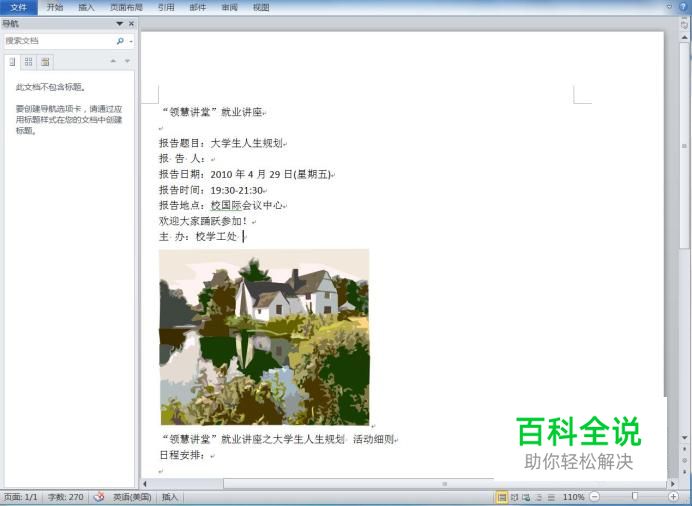
Task: Open the 页面布局 ribbon tab
Action: pyautogui.click(x=126, y=7)
